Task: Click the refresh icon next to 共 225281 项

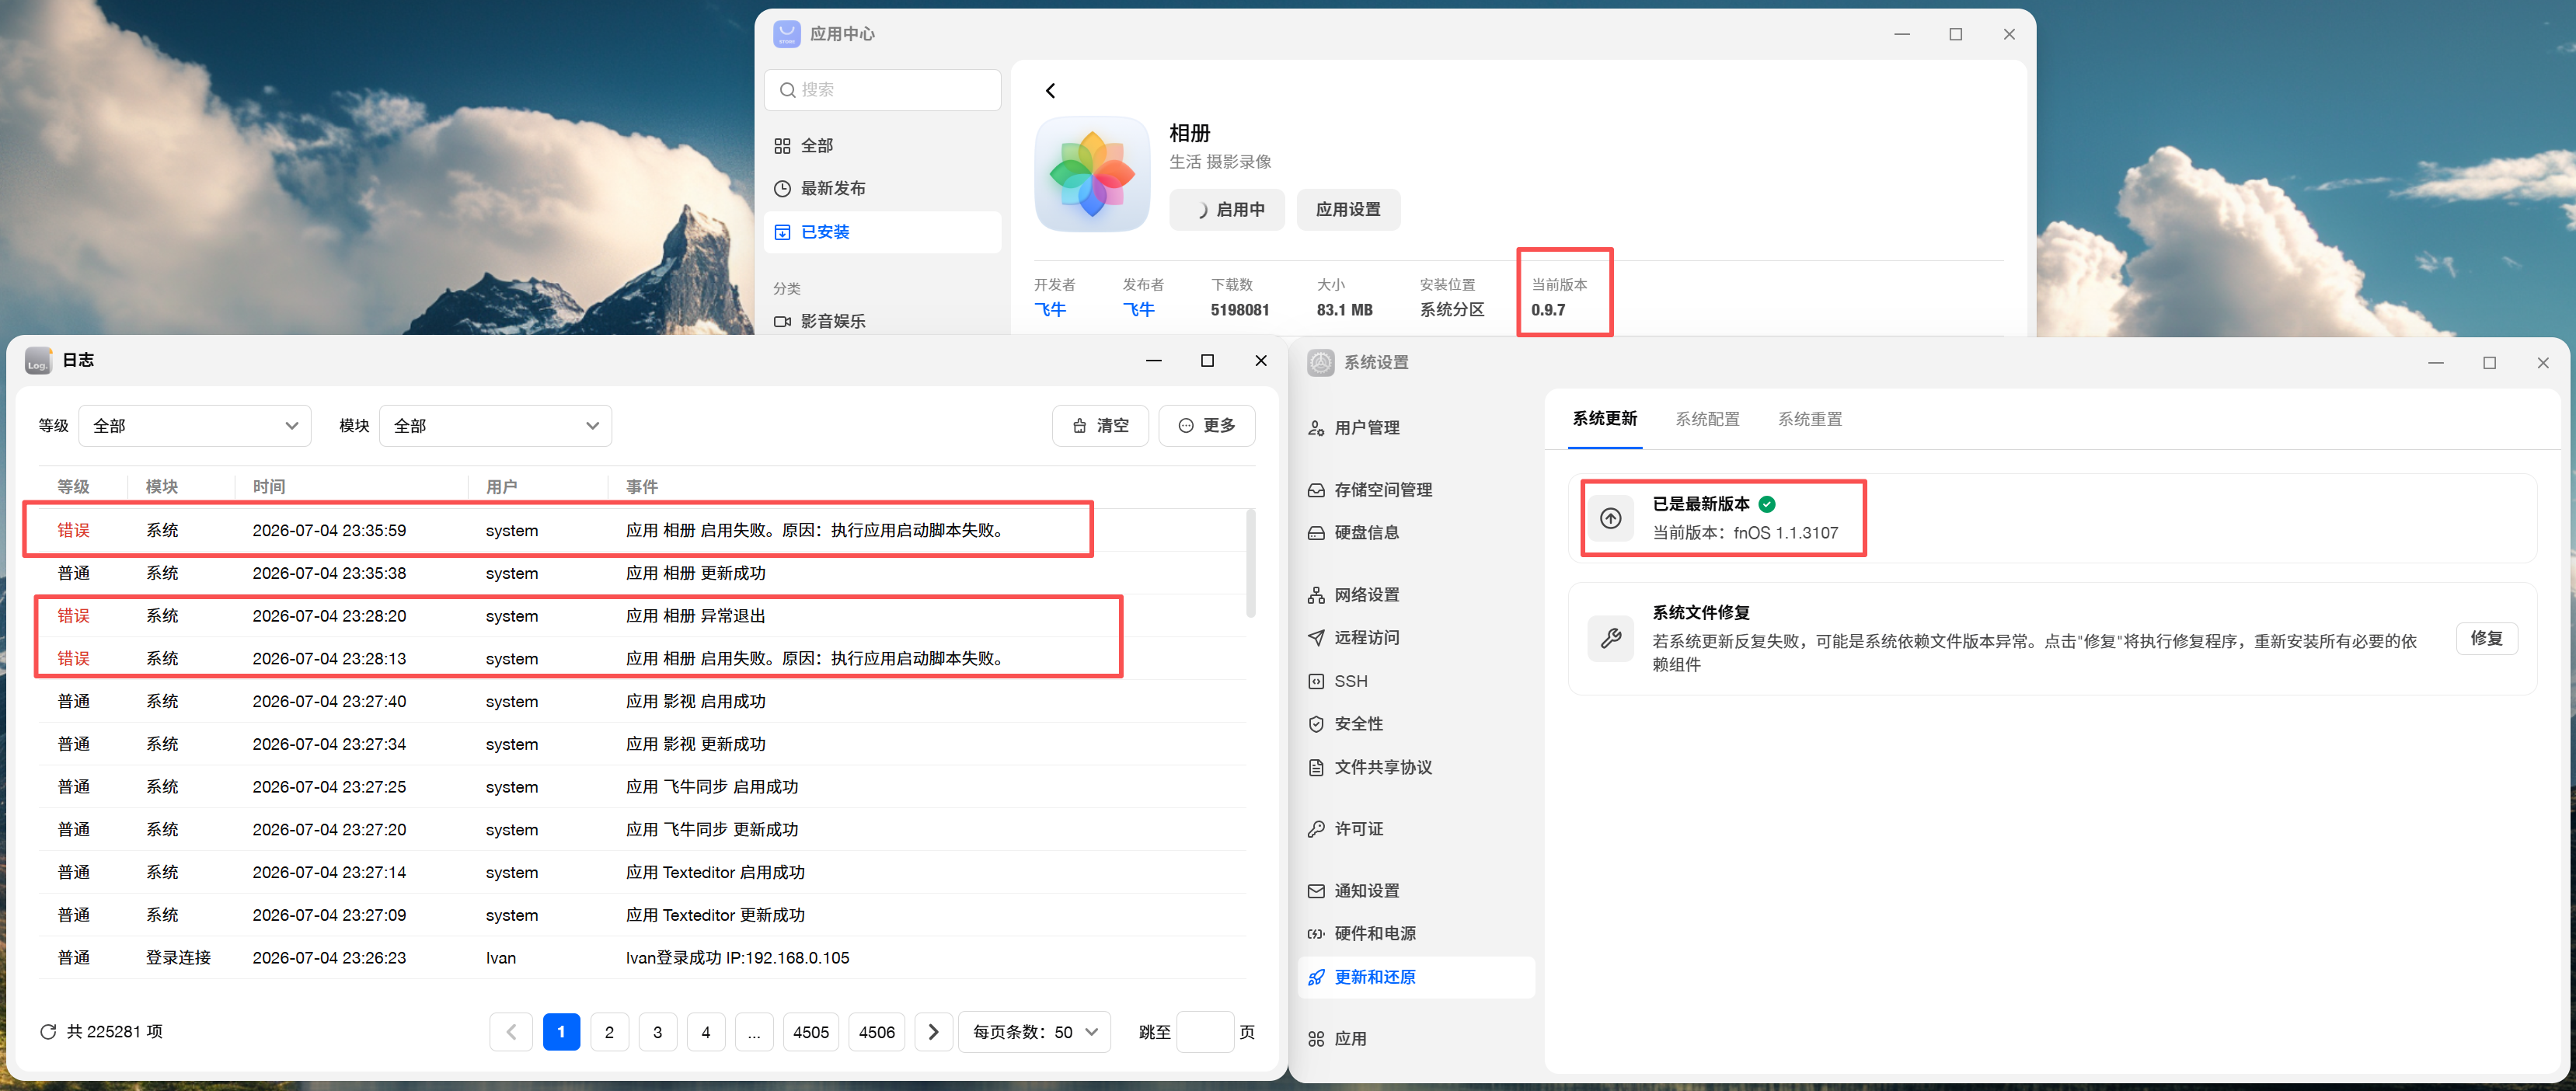Action: tap(47, 1032)
